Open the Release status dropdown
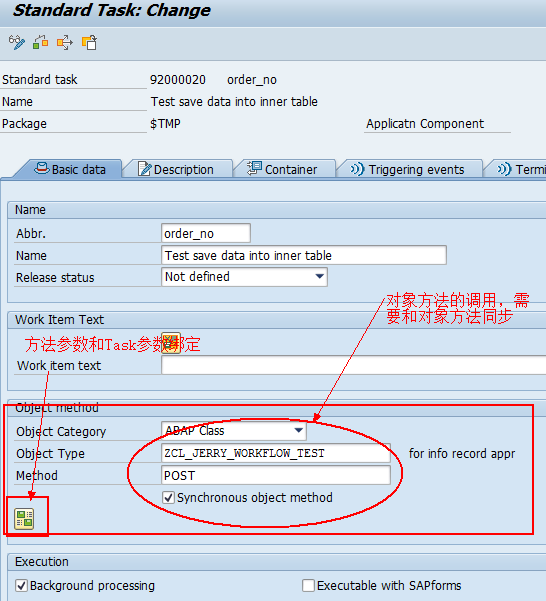This screenshot has height=601, width=546. [x=320, y=276]
